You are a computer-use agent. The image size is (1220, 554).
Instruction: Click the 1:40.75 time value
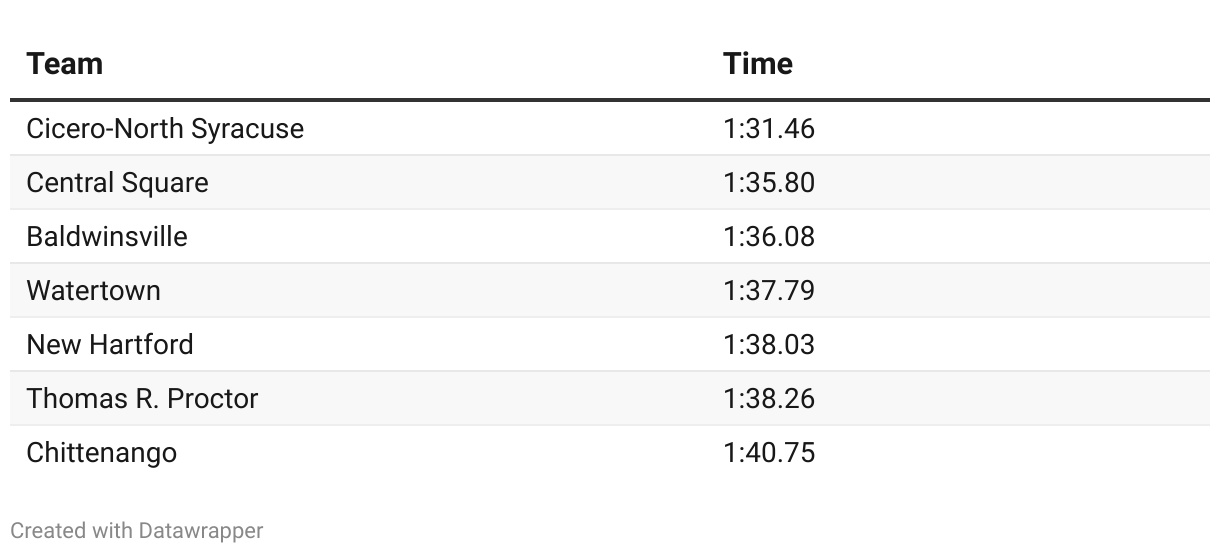769,453
